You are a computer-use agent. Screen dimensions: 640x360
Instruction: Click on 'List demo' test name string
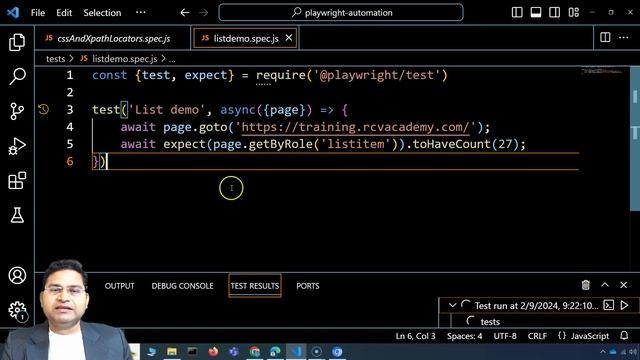pyautogui.click(x=167, y=110)
